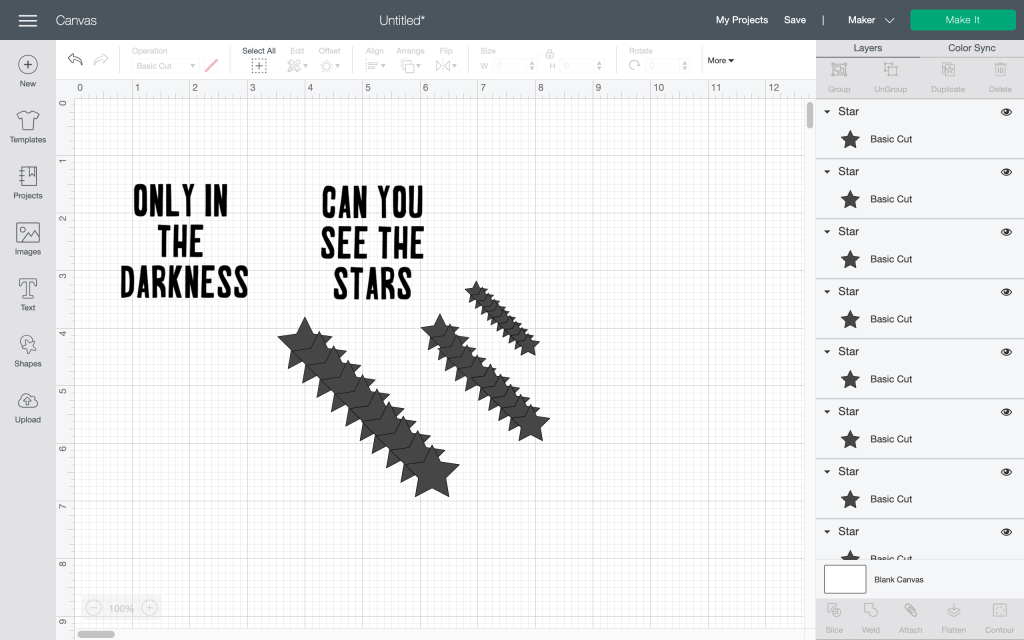Click the Upload cloud icon
This screenshot has height=640, width=1024.
coord(28,406)
